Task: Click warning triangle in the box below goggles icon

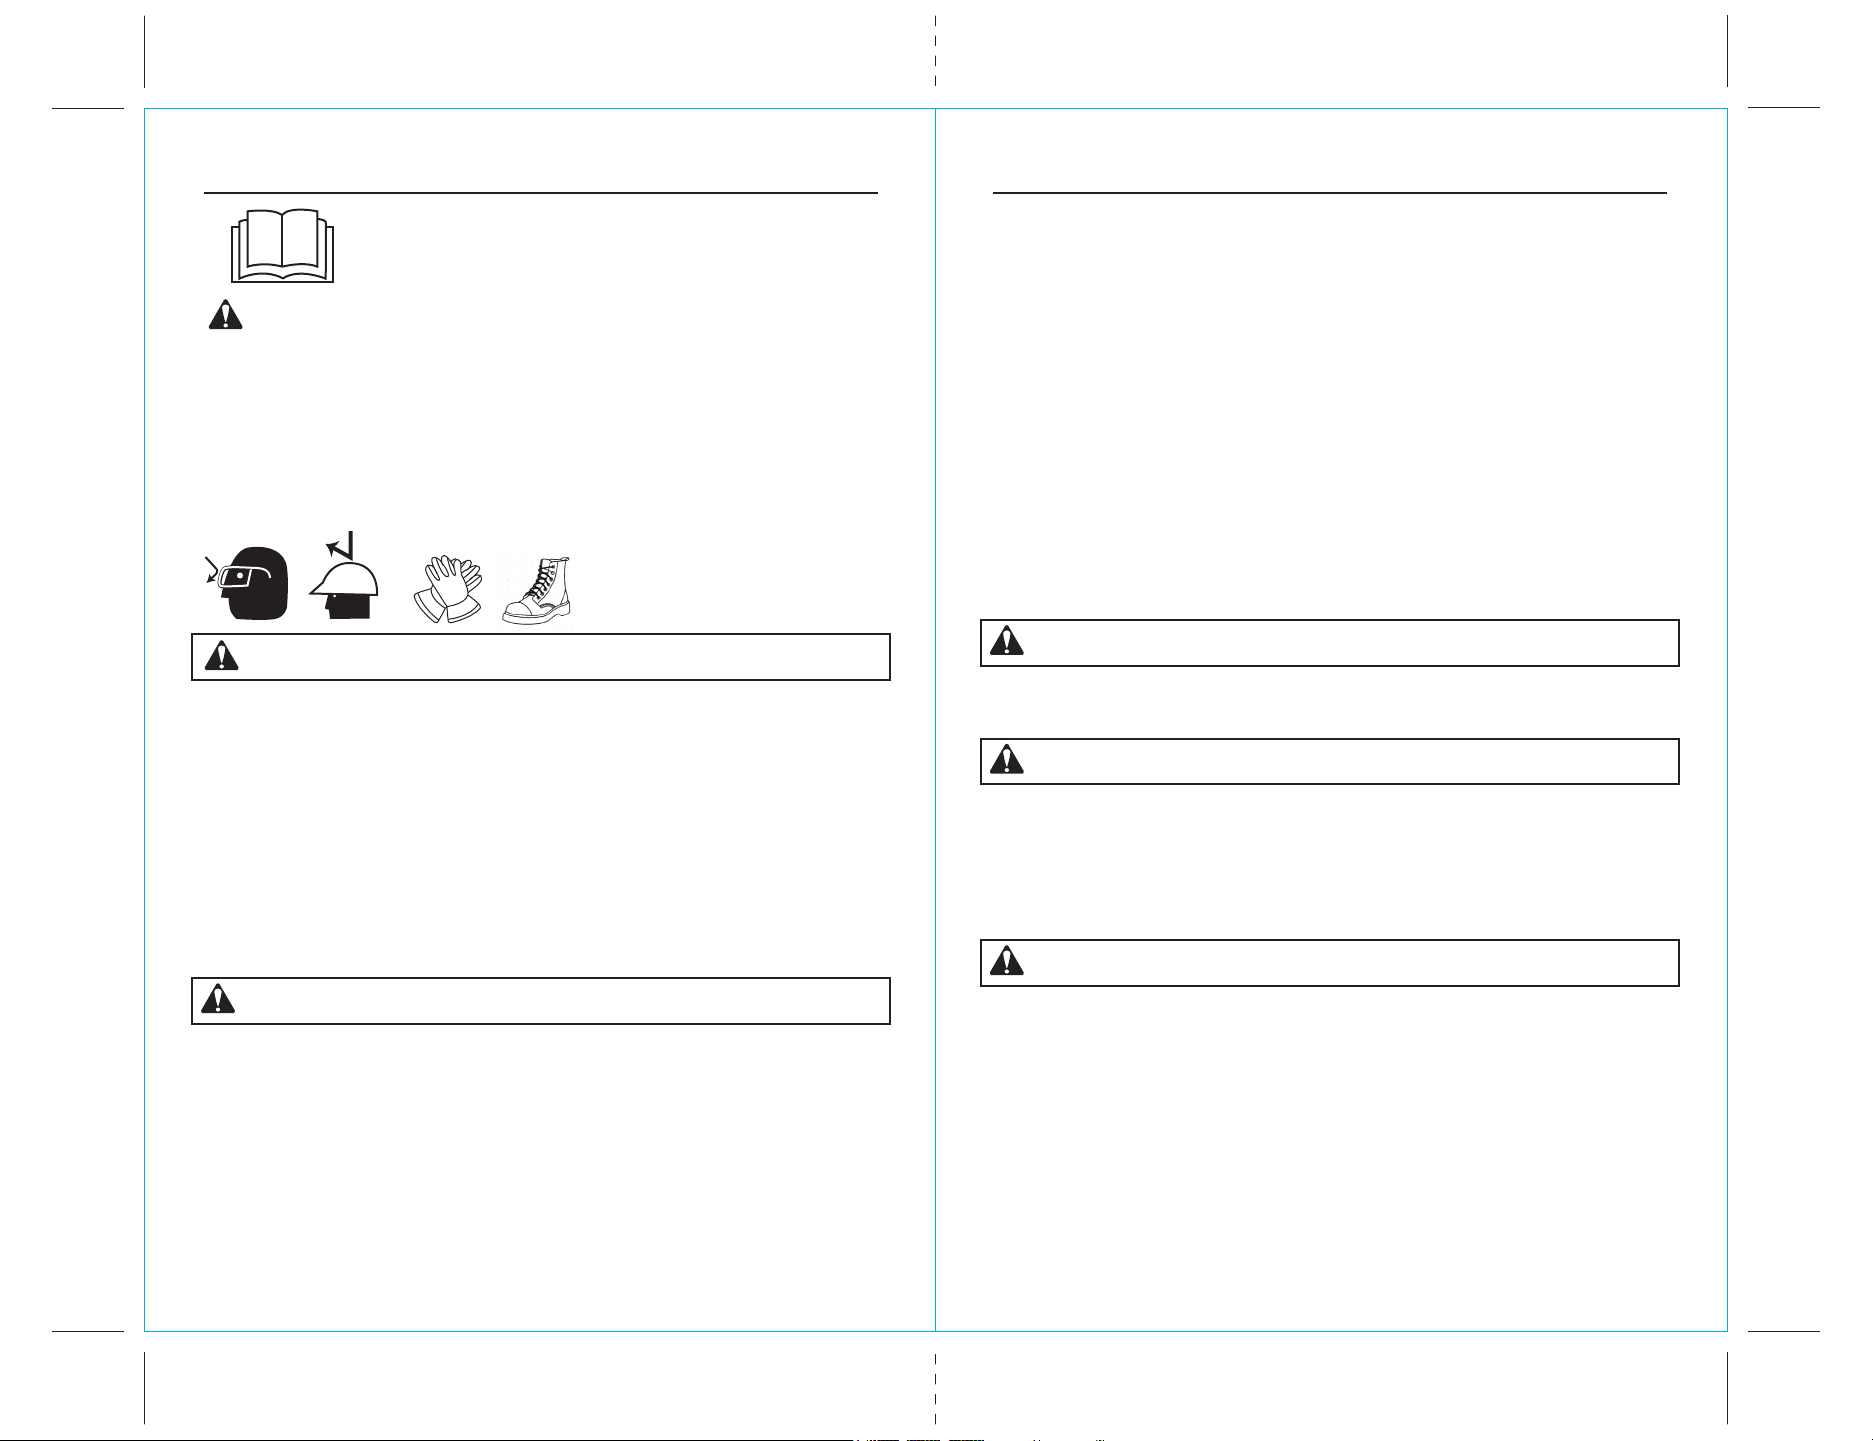Action: (221, 656)
